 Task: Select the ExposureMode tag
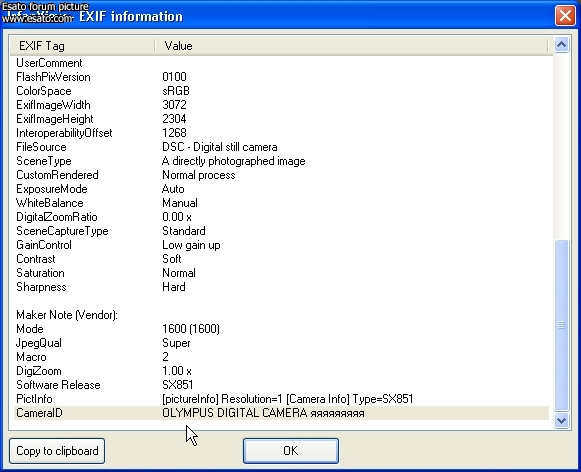[52, 189]
